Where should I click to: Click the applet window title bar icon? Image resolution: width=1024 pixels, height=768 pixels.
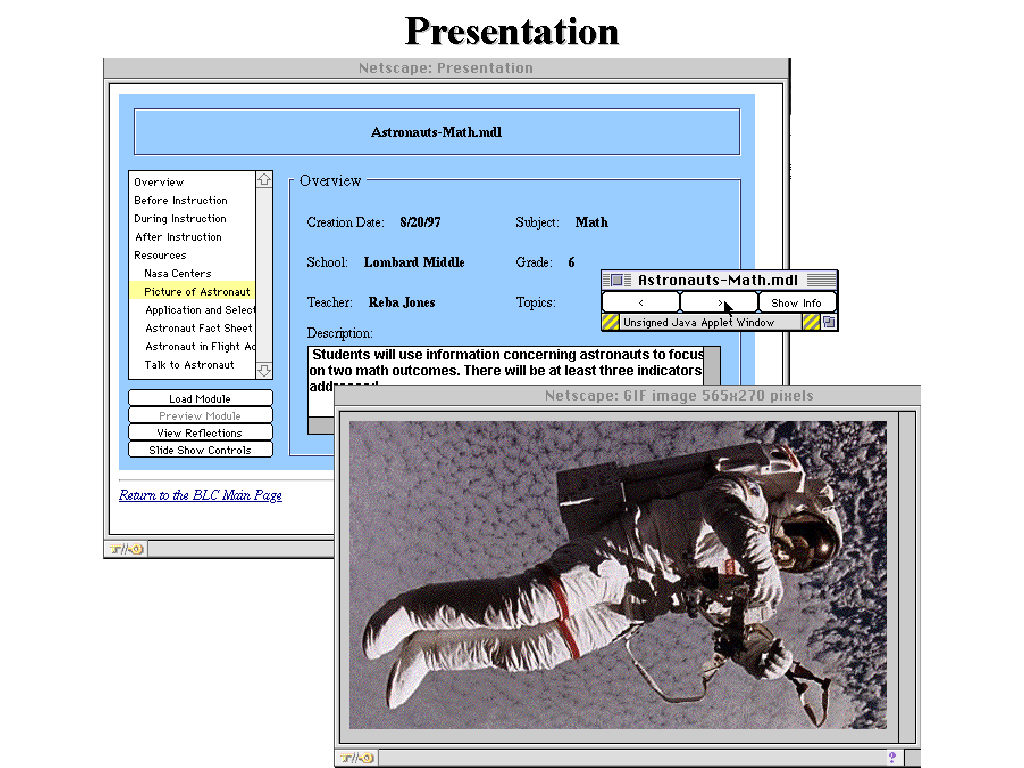tap(616, 280)
